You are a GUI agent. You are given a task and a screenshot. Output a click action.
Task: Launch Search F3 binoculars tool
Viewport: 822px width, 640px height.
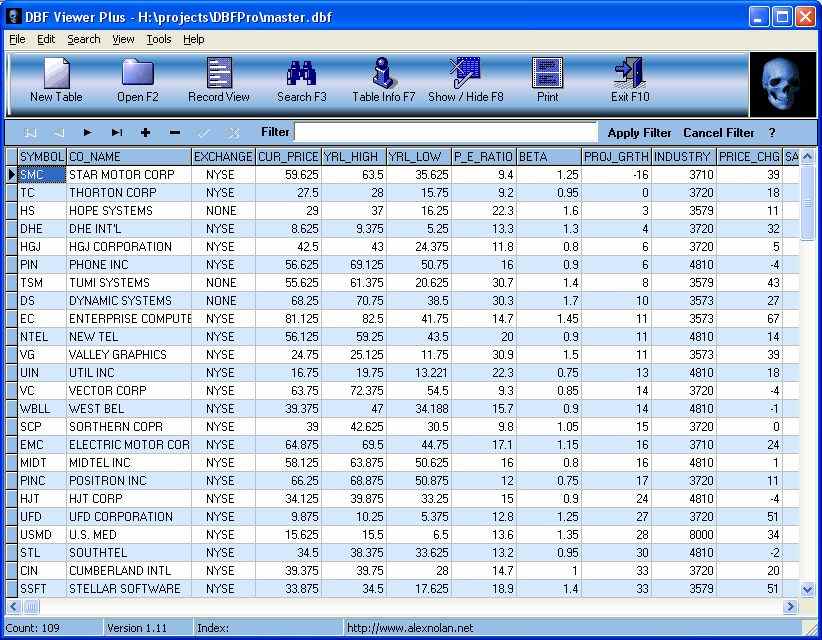[301, 81]
